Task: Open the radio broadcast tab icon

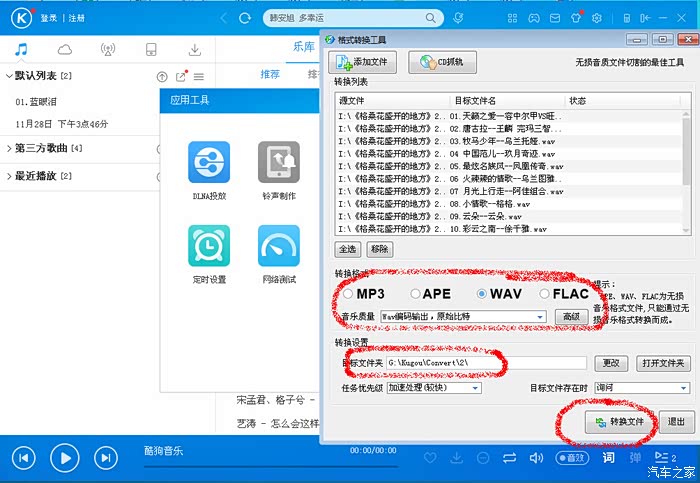Action: [108, 49]
